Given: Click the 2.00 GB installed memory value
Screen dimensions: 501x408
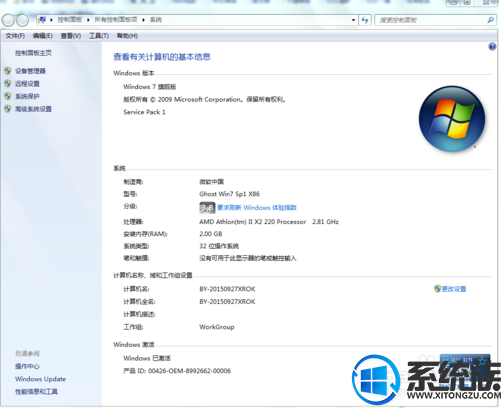Looking at the screenshot, I should [211, 234].
